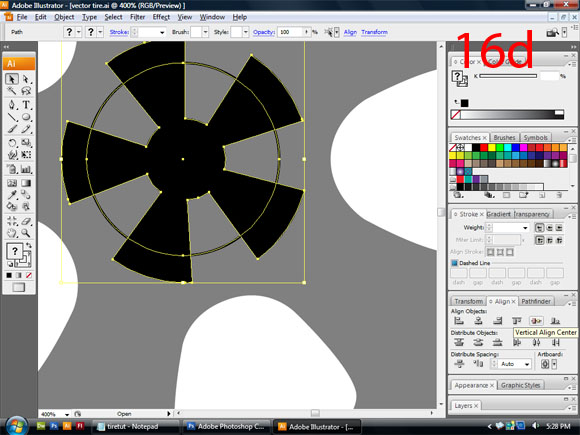
Task: Open the Stroke weight dropdown
Action: click(525, 227)
